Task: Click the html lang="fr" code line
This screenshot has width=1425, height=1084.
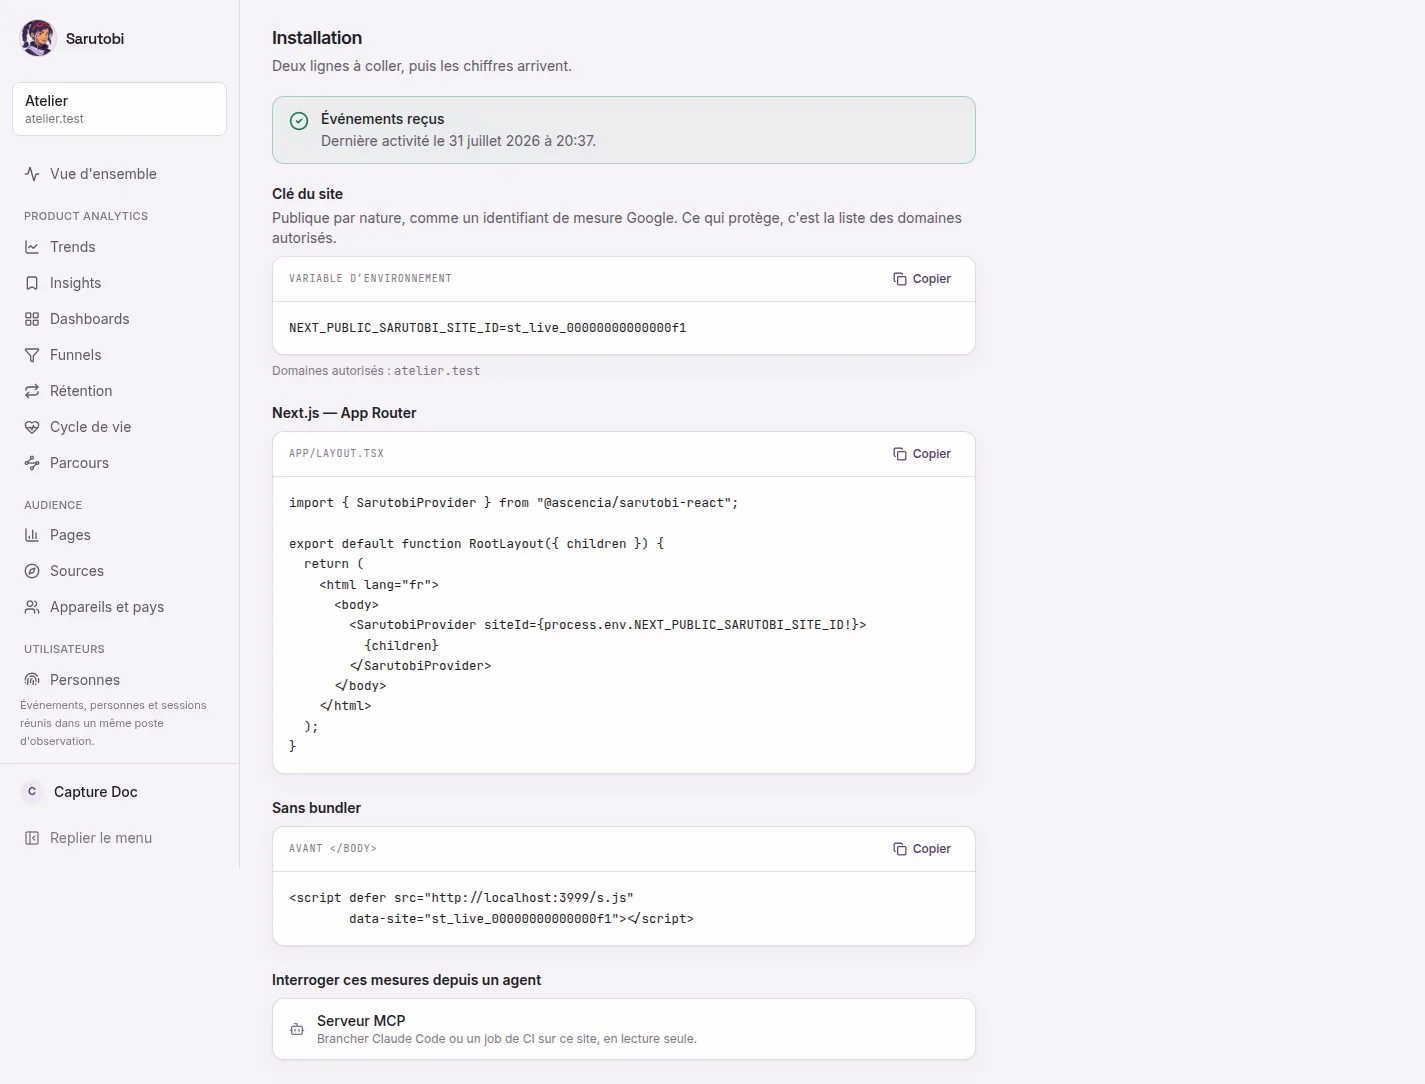Action: coord(379,585)
